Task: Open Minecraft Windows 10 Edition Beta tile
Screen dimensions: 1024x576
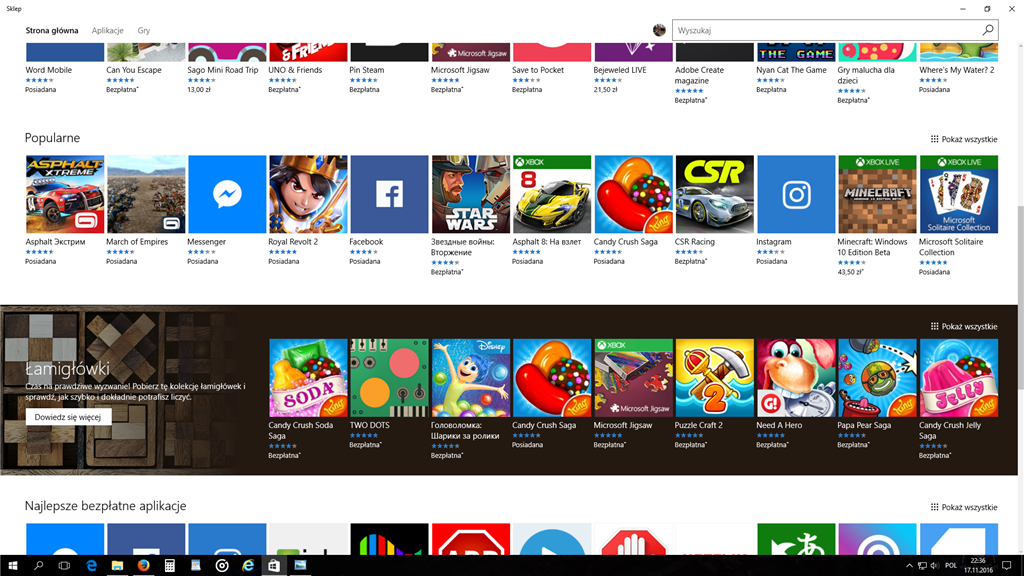Action: pos(877,194)
